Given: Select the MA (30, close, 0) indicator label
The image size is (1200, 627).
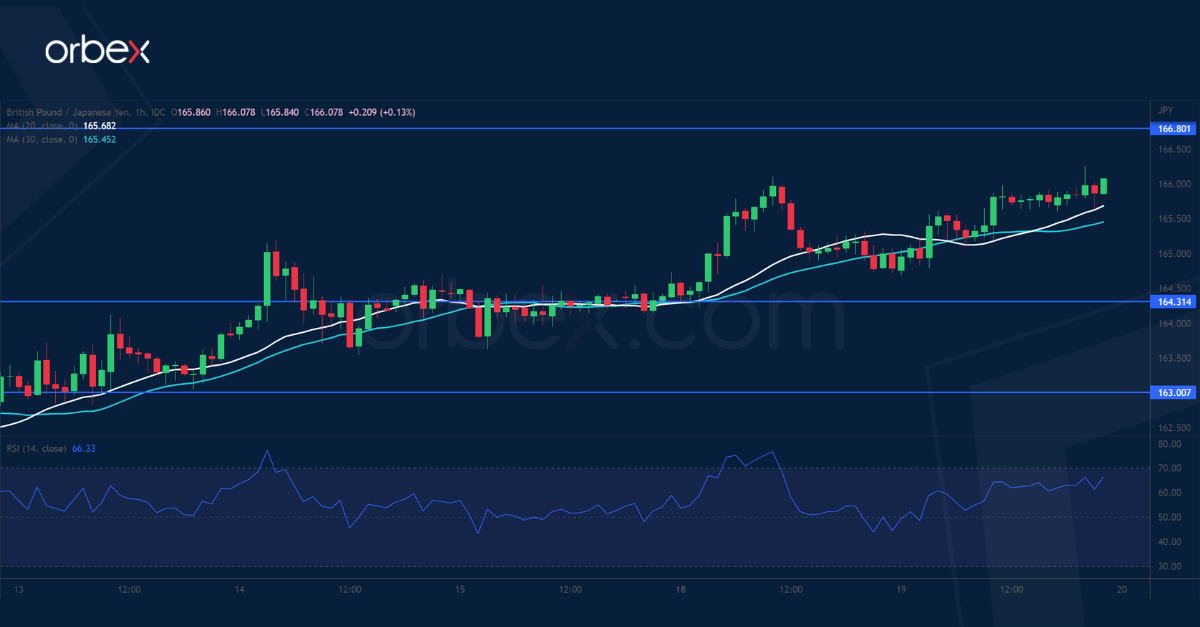Looking at the screenshot, I should [x=43, y=141].
